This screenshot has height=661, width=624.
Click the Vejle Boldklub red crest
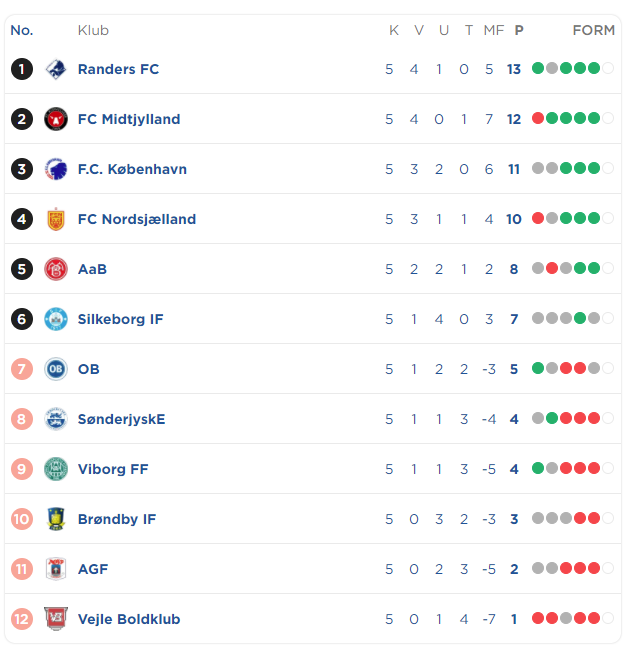(56, 618)
